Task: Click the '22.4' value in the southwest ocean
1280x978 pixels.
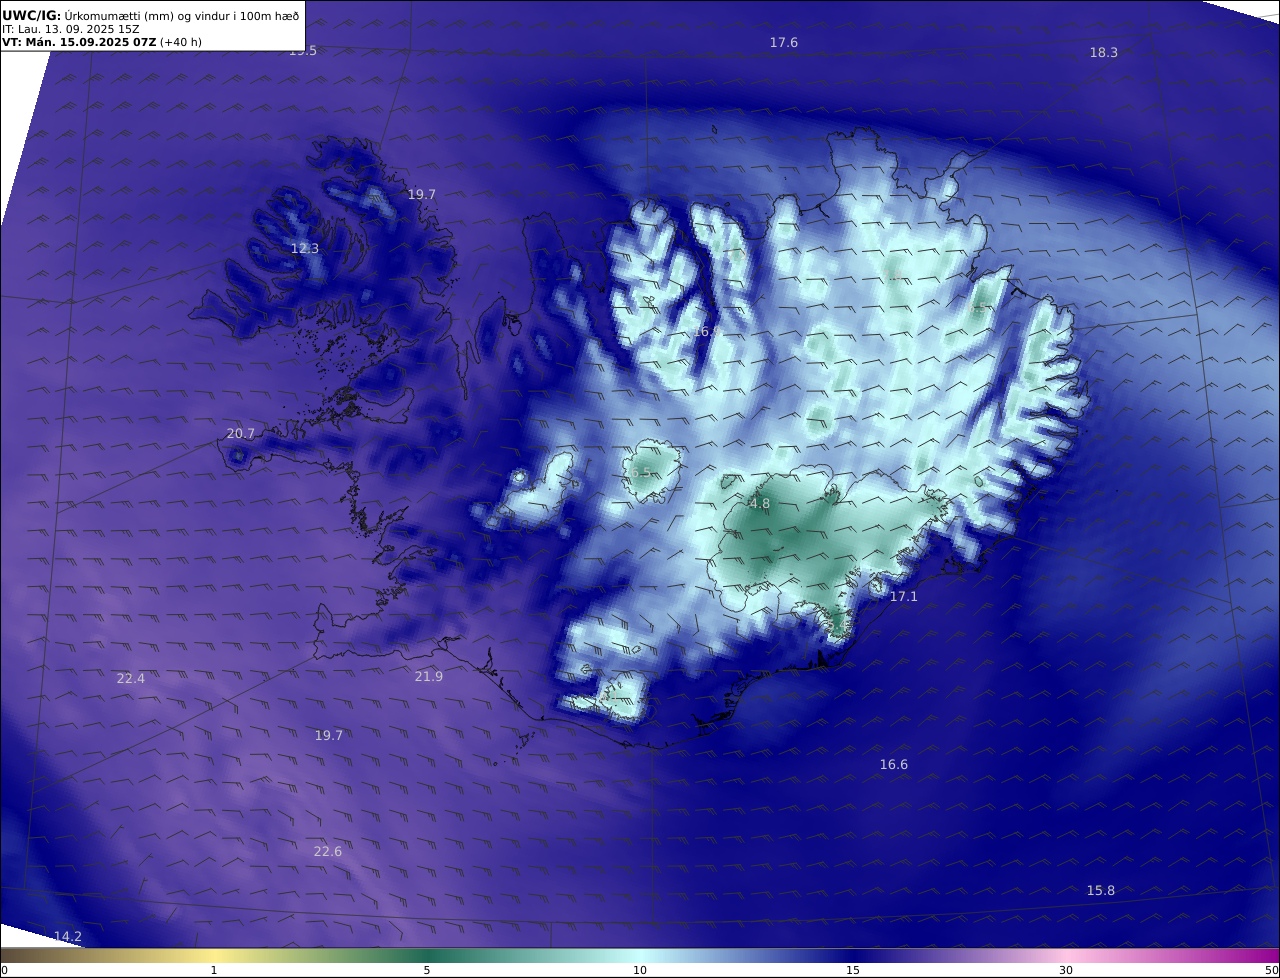Action: [131, 679]
